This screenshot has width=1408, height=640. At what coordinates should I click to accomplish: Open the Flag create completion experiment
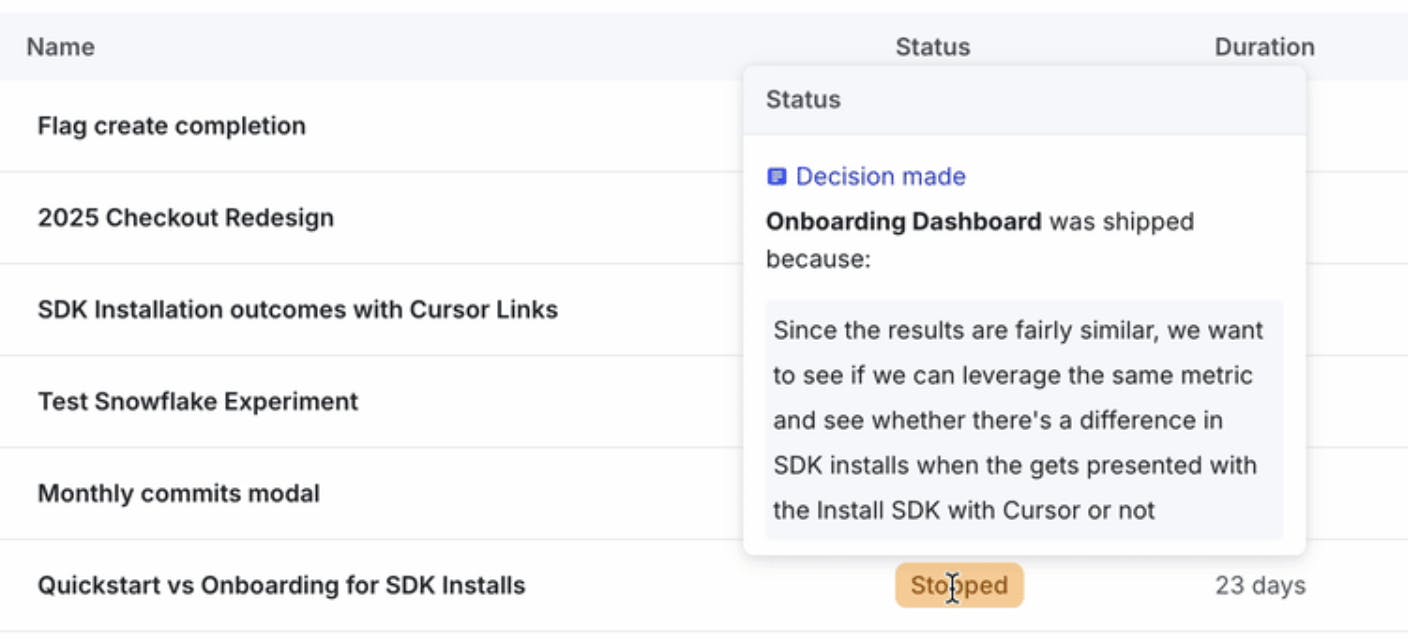click(x=172, y=126)
